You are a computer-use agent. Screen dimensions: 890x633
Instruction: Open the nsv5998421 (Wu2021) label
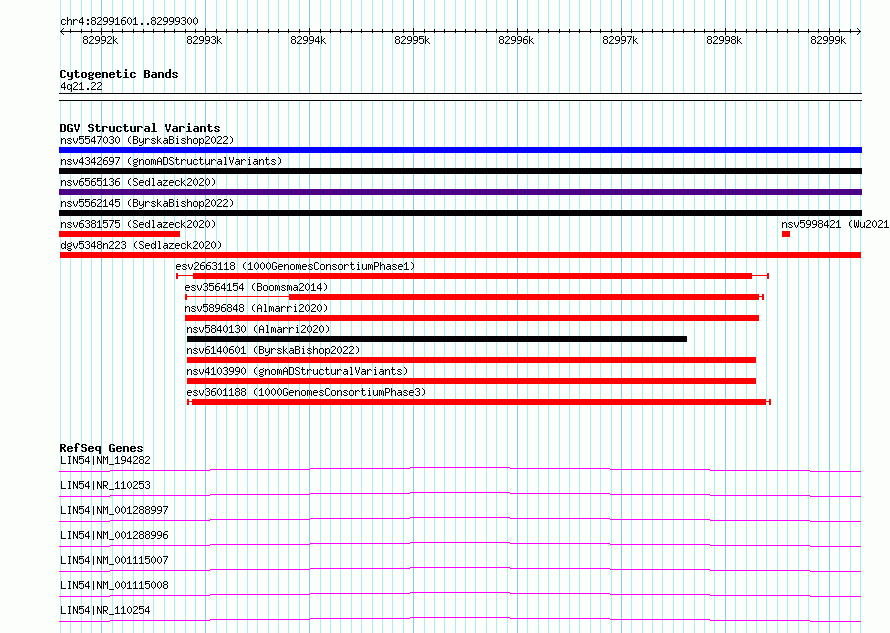click(x=835, y=224)
